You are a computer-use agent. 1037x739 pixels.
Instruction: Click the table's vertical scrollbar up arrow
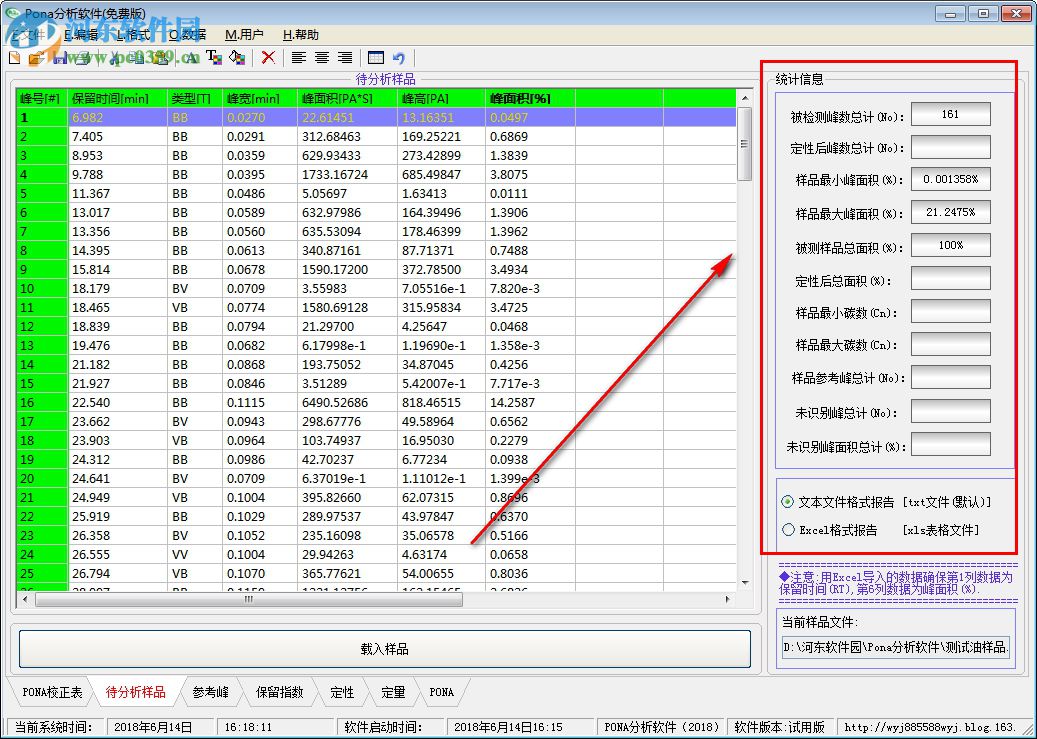(x=745, y=99)
